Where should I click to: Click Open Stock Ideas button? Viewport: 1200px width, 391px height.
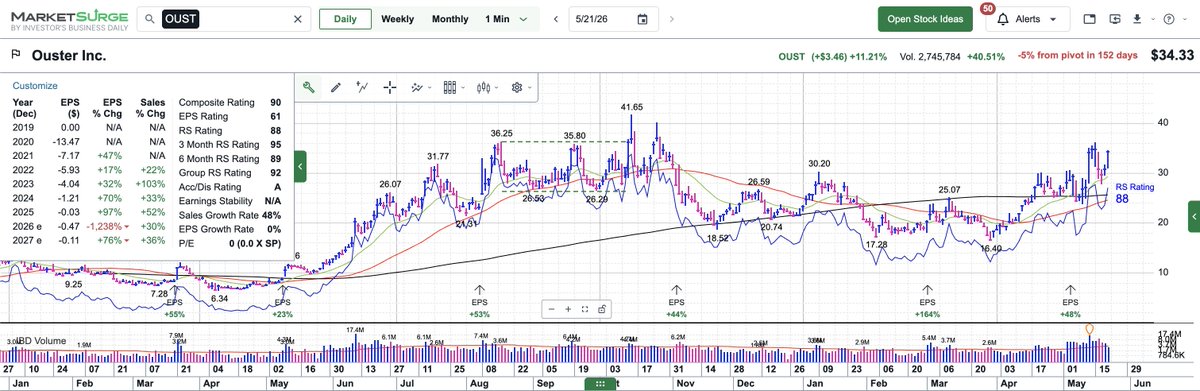coord(925,19)
